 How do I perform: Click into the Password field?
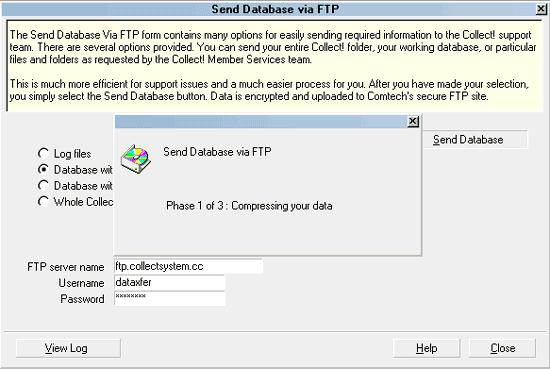point(169,298)
